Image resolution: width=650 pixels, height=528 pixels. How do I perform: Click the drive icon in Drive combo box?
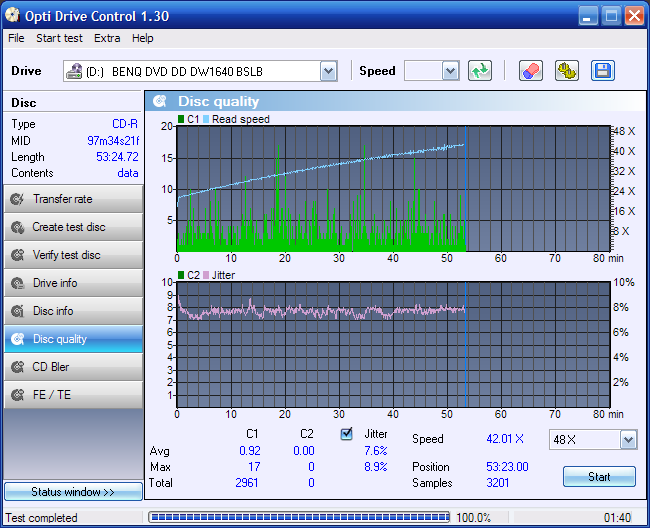(74, 71)
